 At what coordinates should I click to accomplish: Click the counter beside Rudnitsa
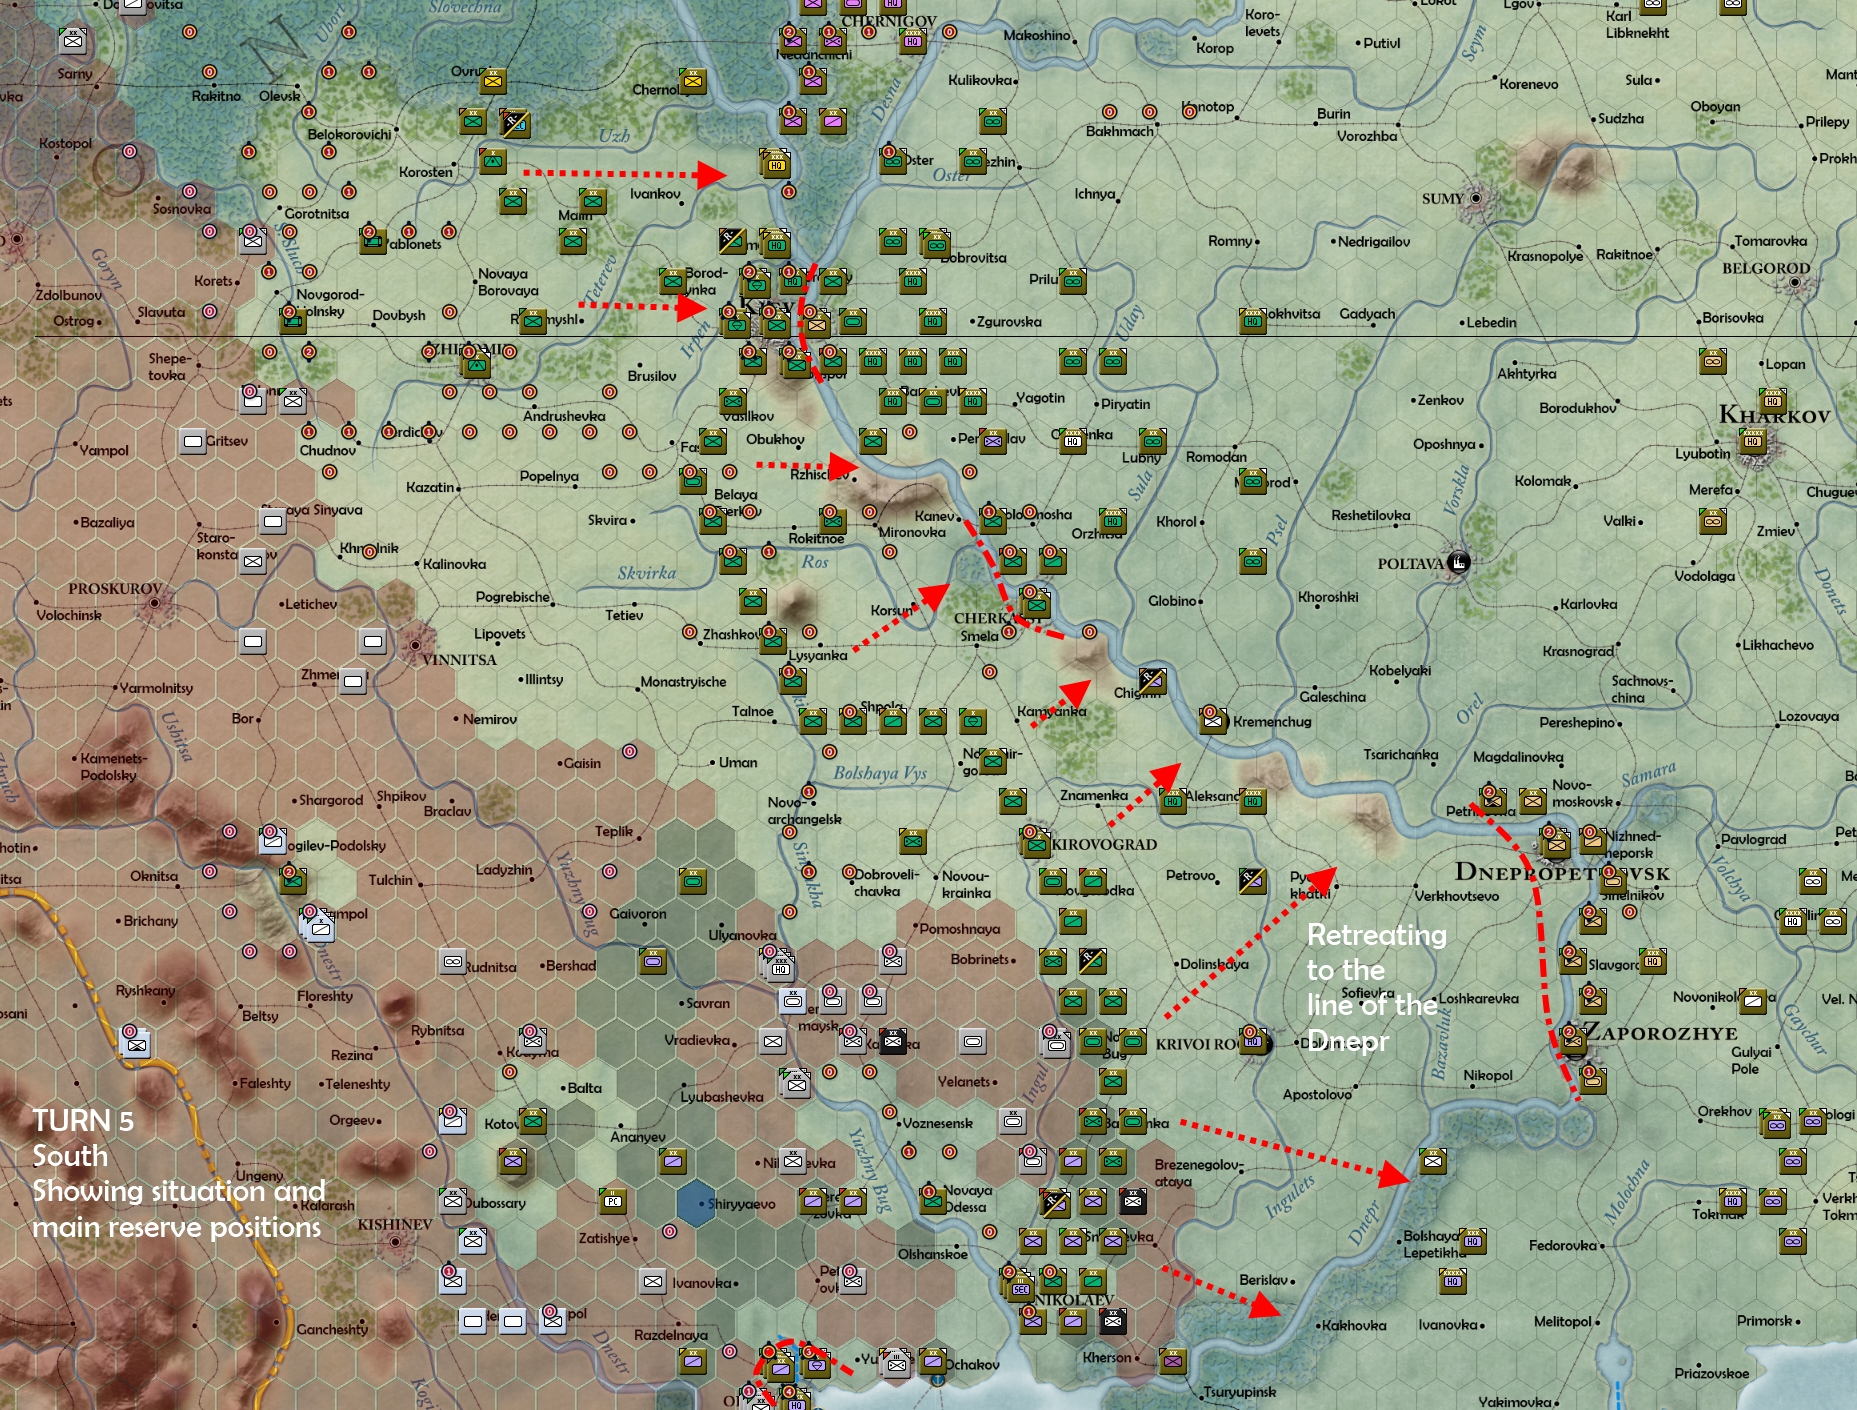coord(453,962)
